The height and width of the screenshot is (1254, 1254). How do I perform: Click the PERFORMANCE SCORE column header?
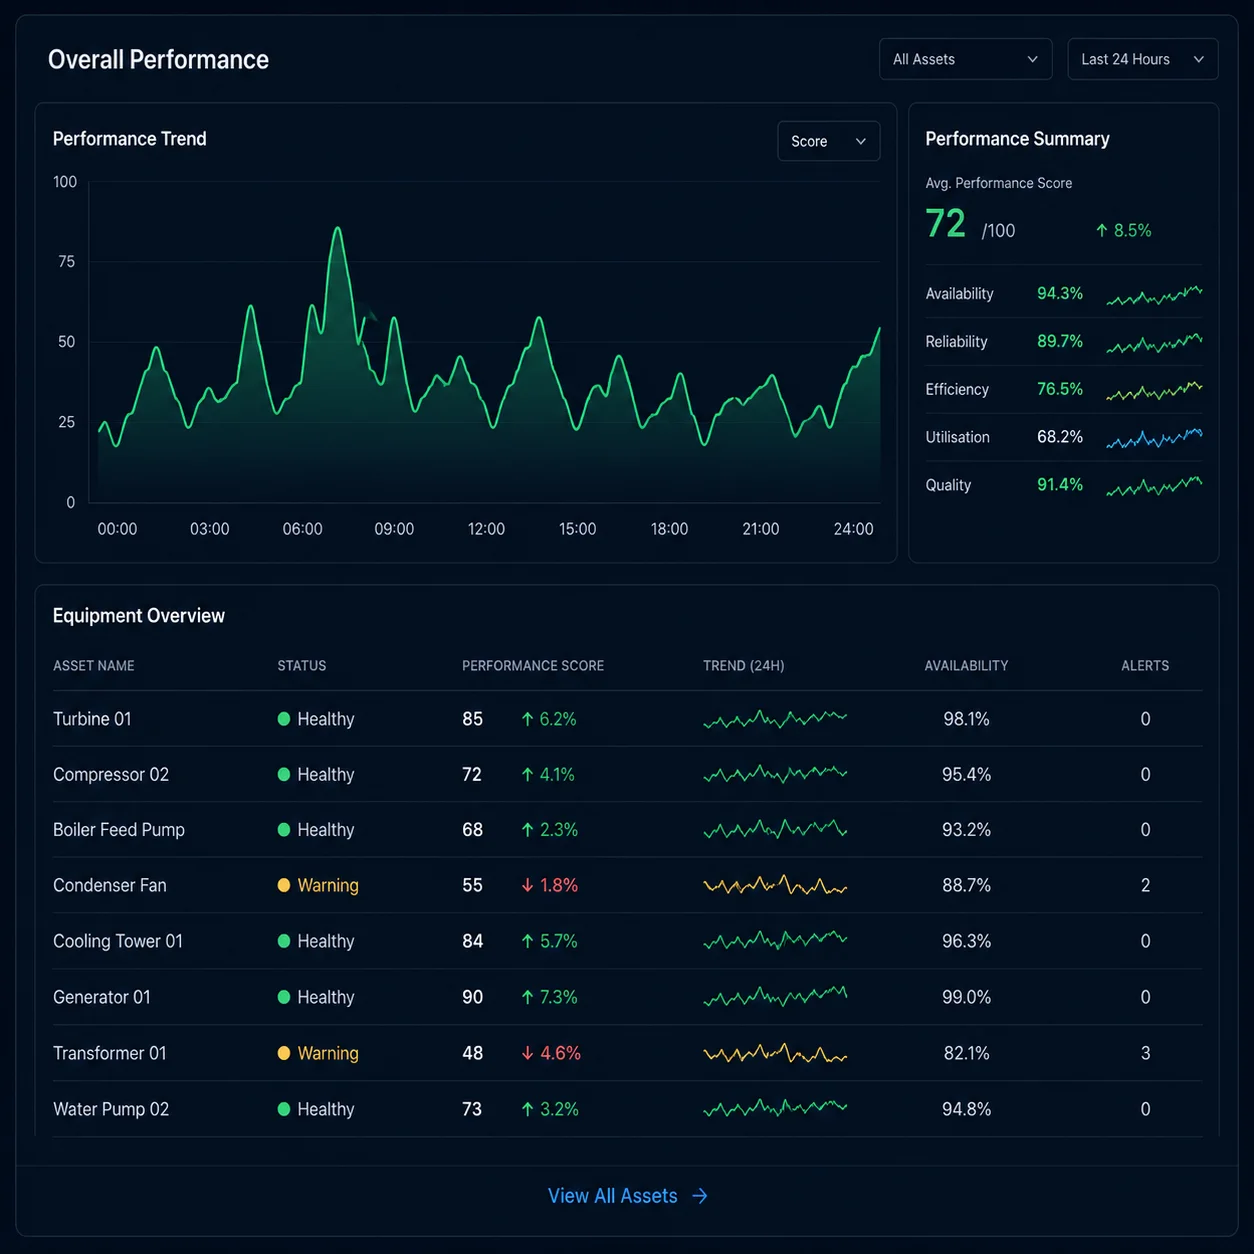533,666
